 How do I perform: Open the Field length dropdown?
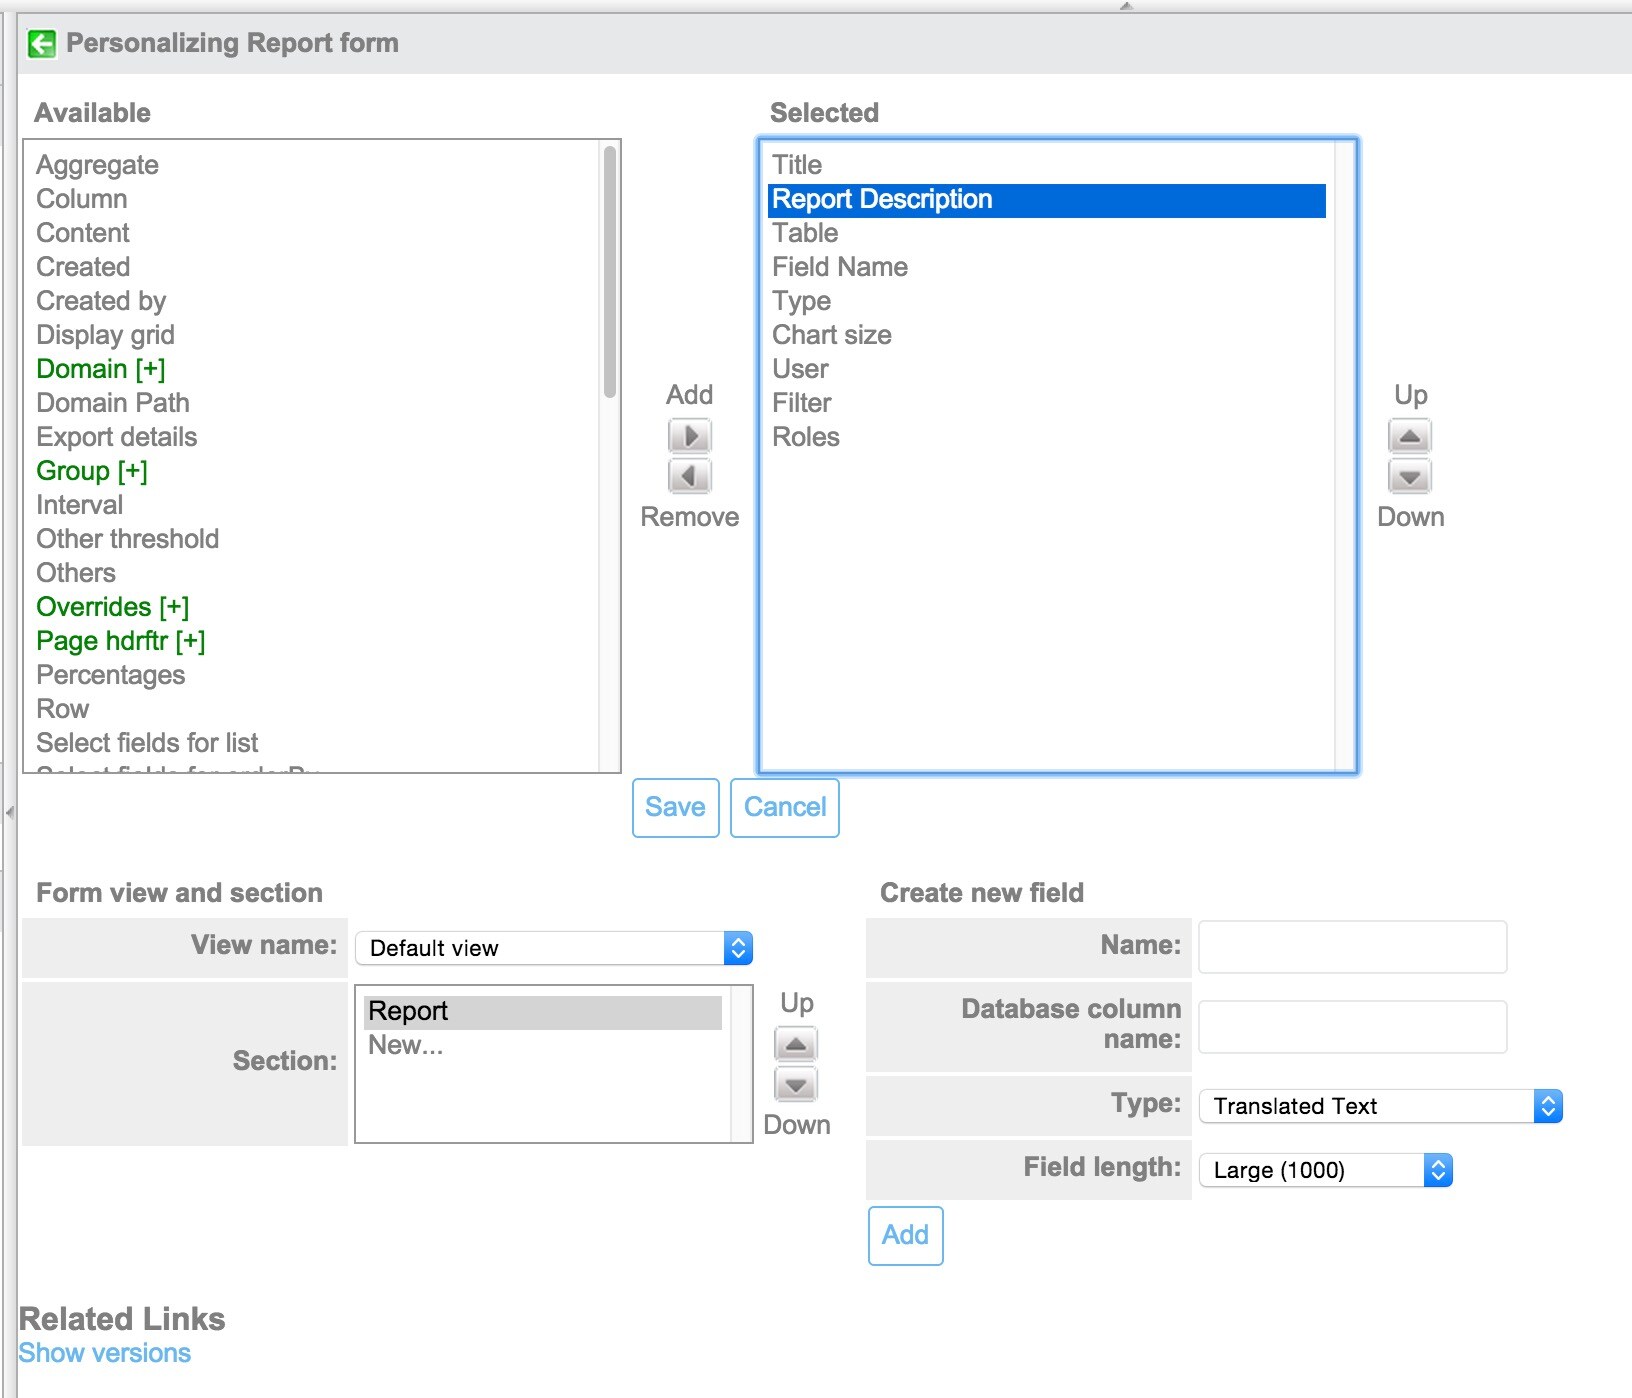(1325, 1170)
